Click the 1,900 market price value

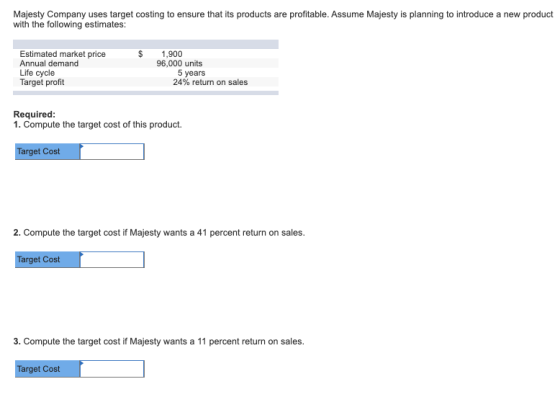(172, 54)
